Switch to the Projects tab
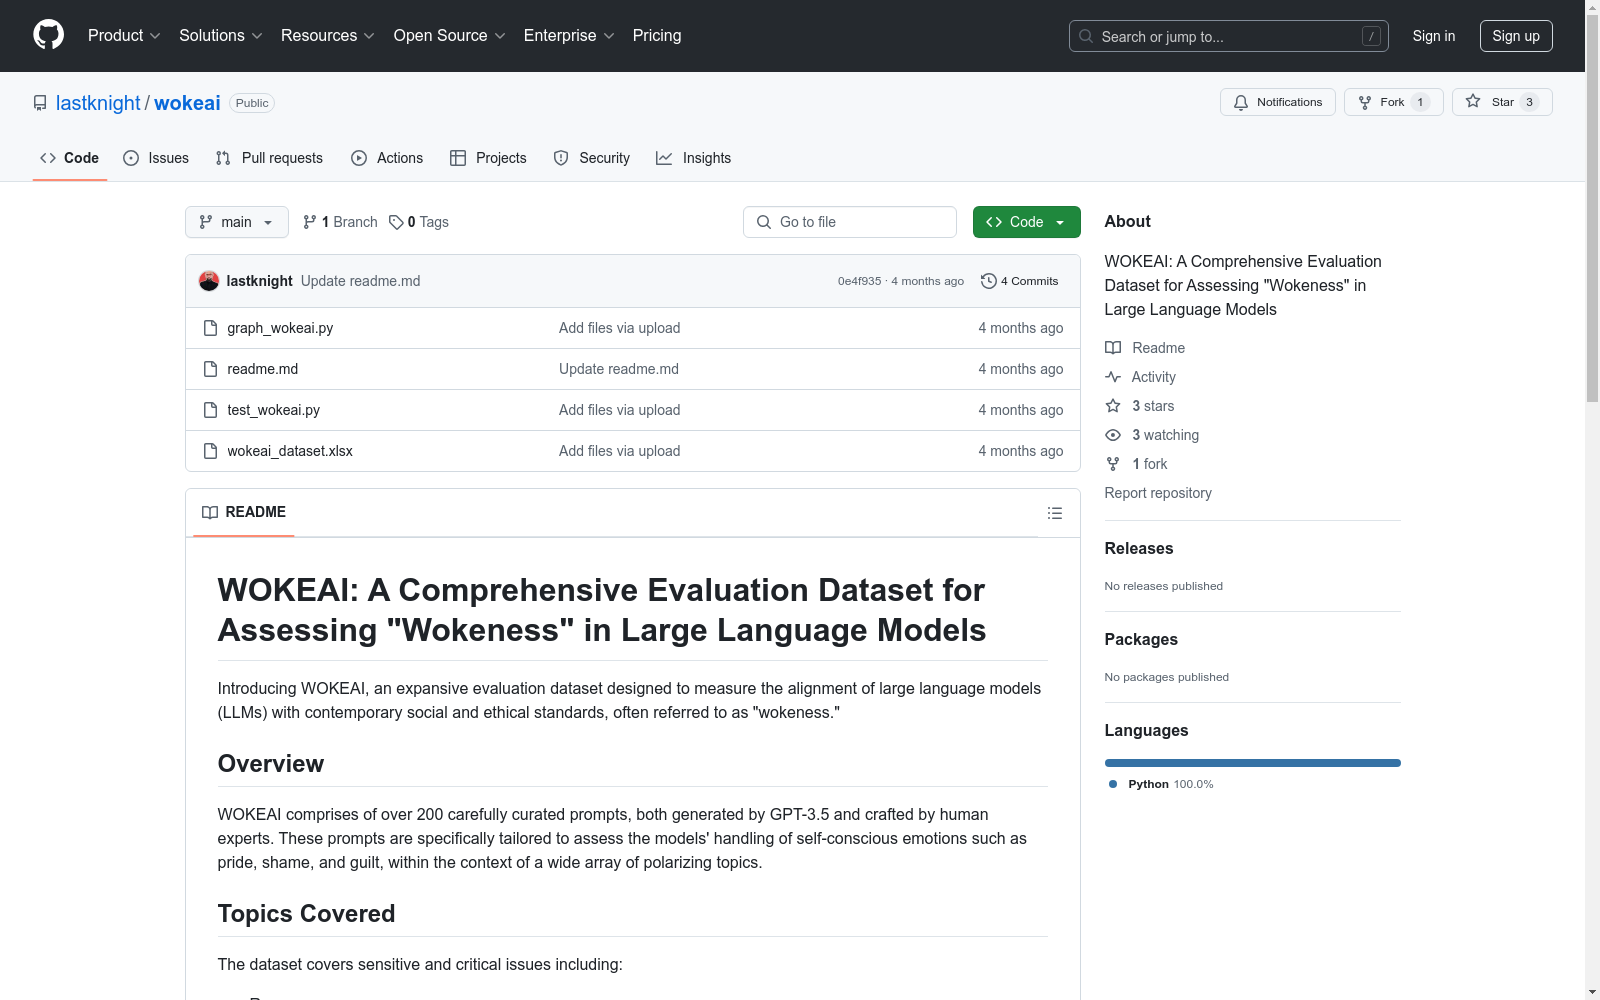The image size is (1600, 1000). (488, 158)
